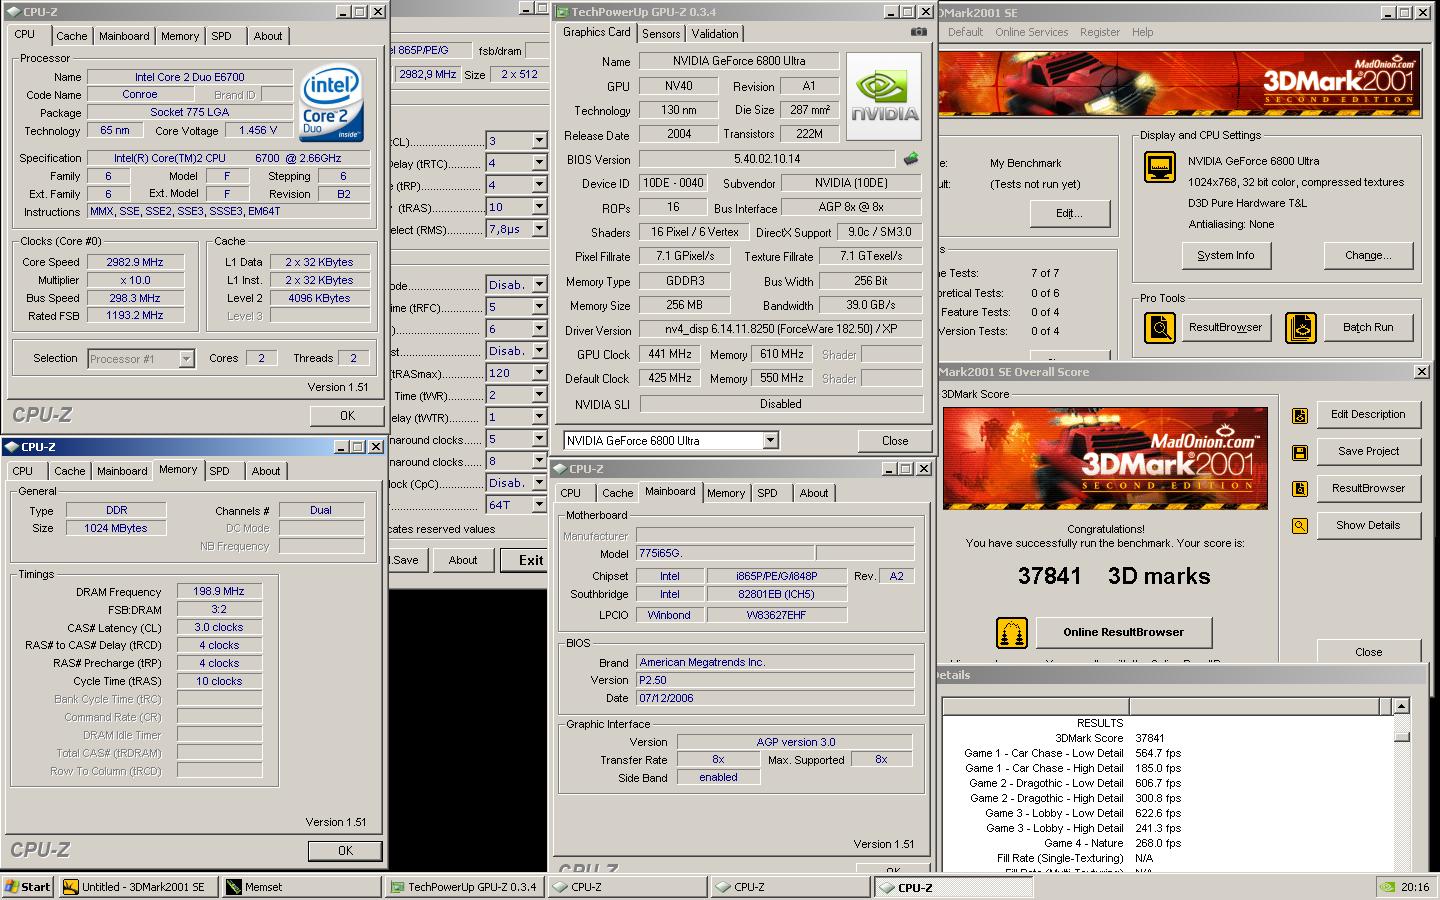
Task: Click the DRAM Frequency value 198.9 MHz
Action: [x=219, y=592]
